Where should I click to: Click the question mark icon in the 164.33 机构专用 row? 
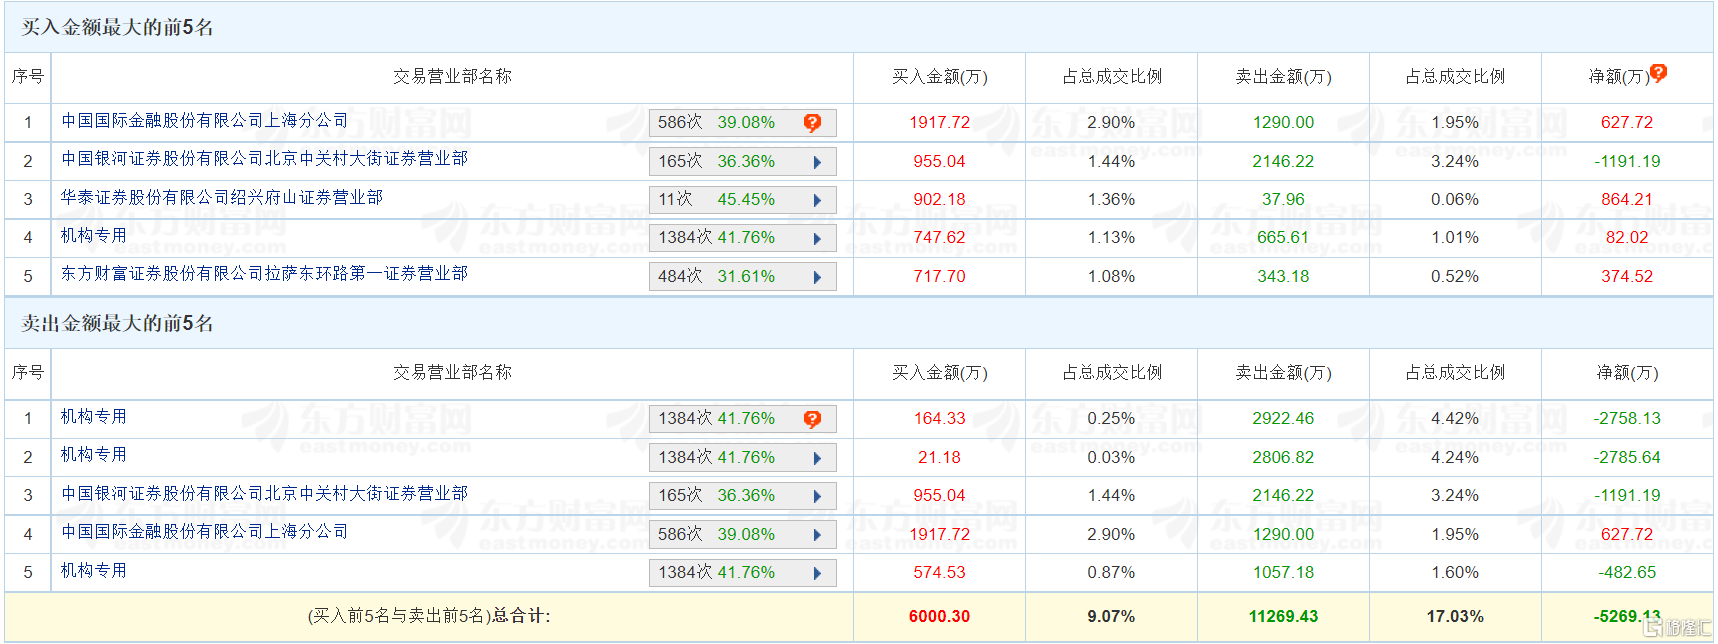coord(812,419)
